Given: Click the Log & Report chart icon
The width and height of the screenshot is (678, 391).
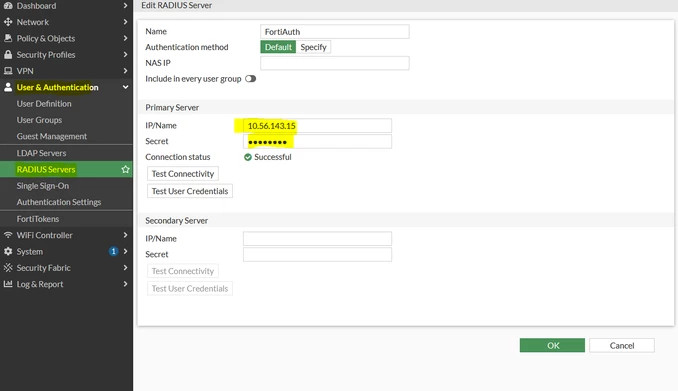Looking at the screenshot, I should (x=8, y=284).
